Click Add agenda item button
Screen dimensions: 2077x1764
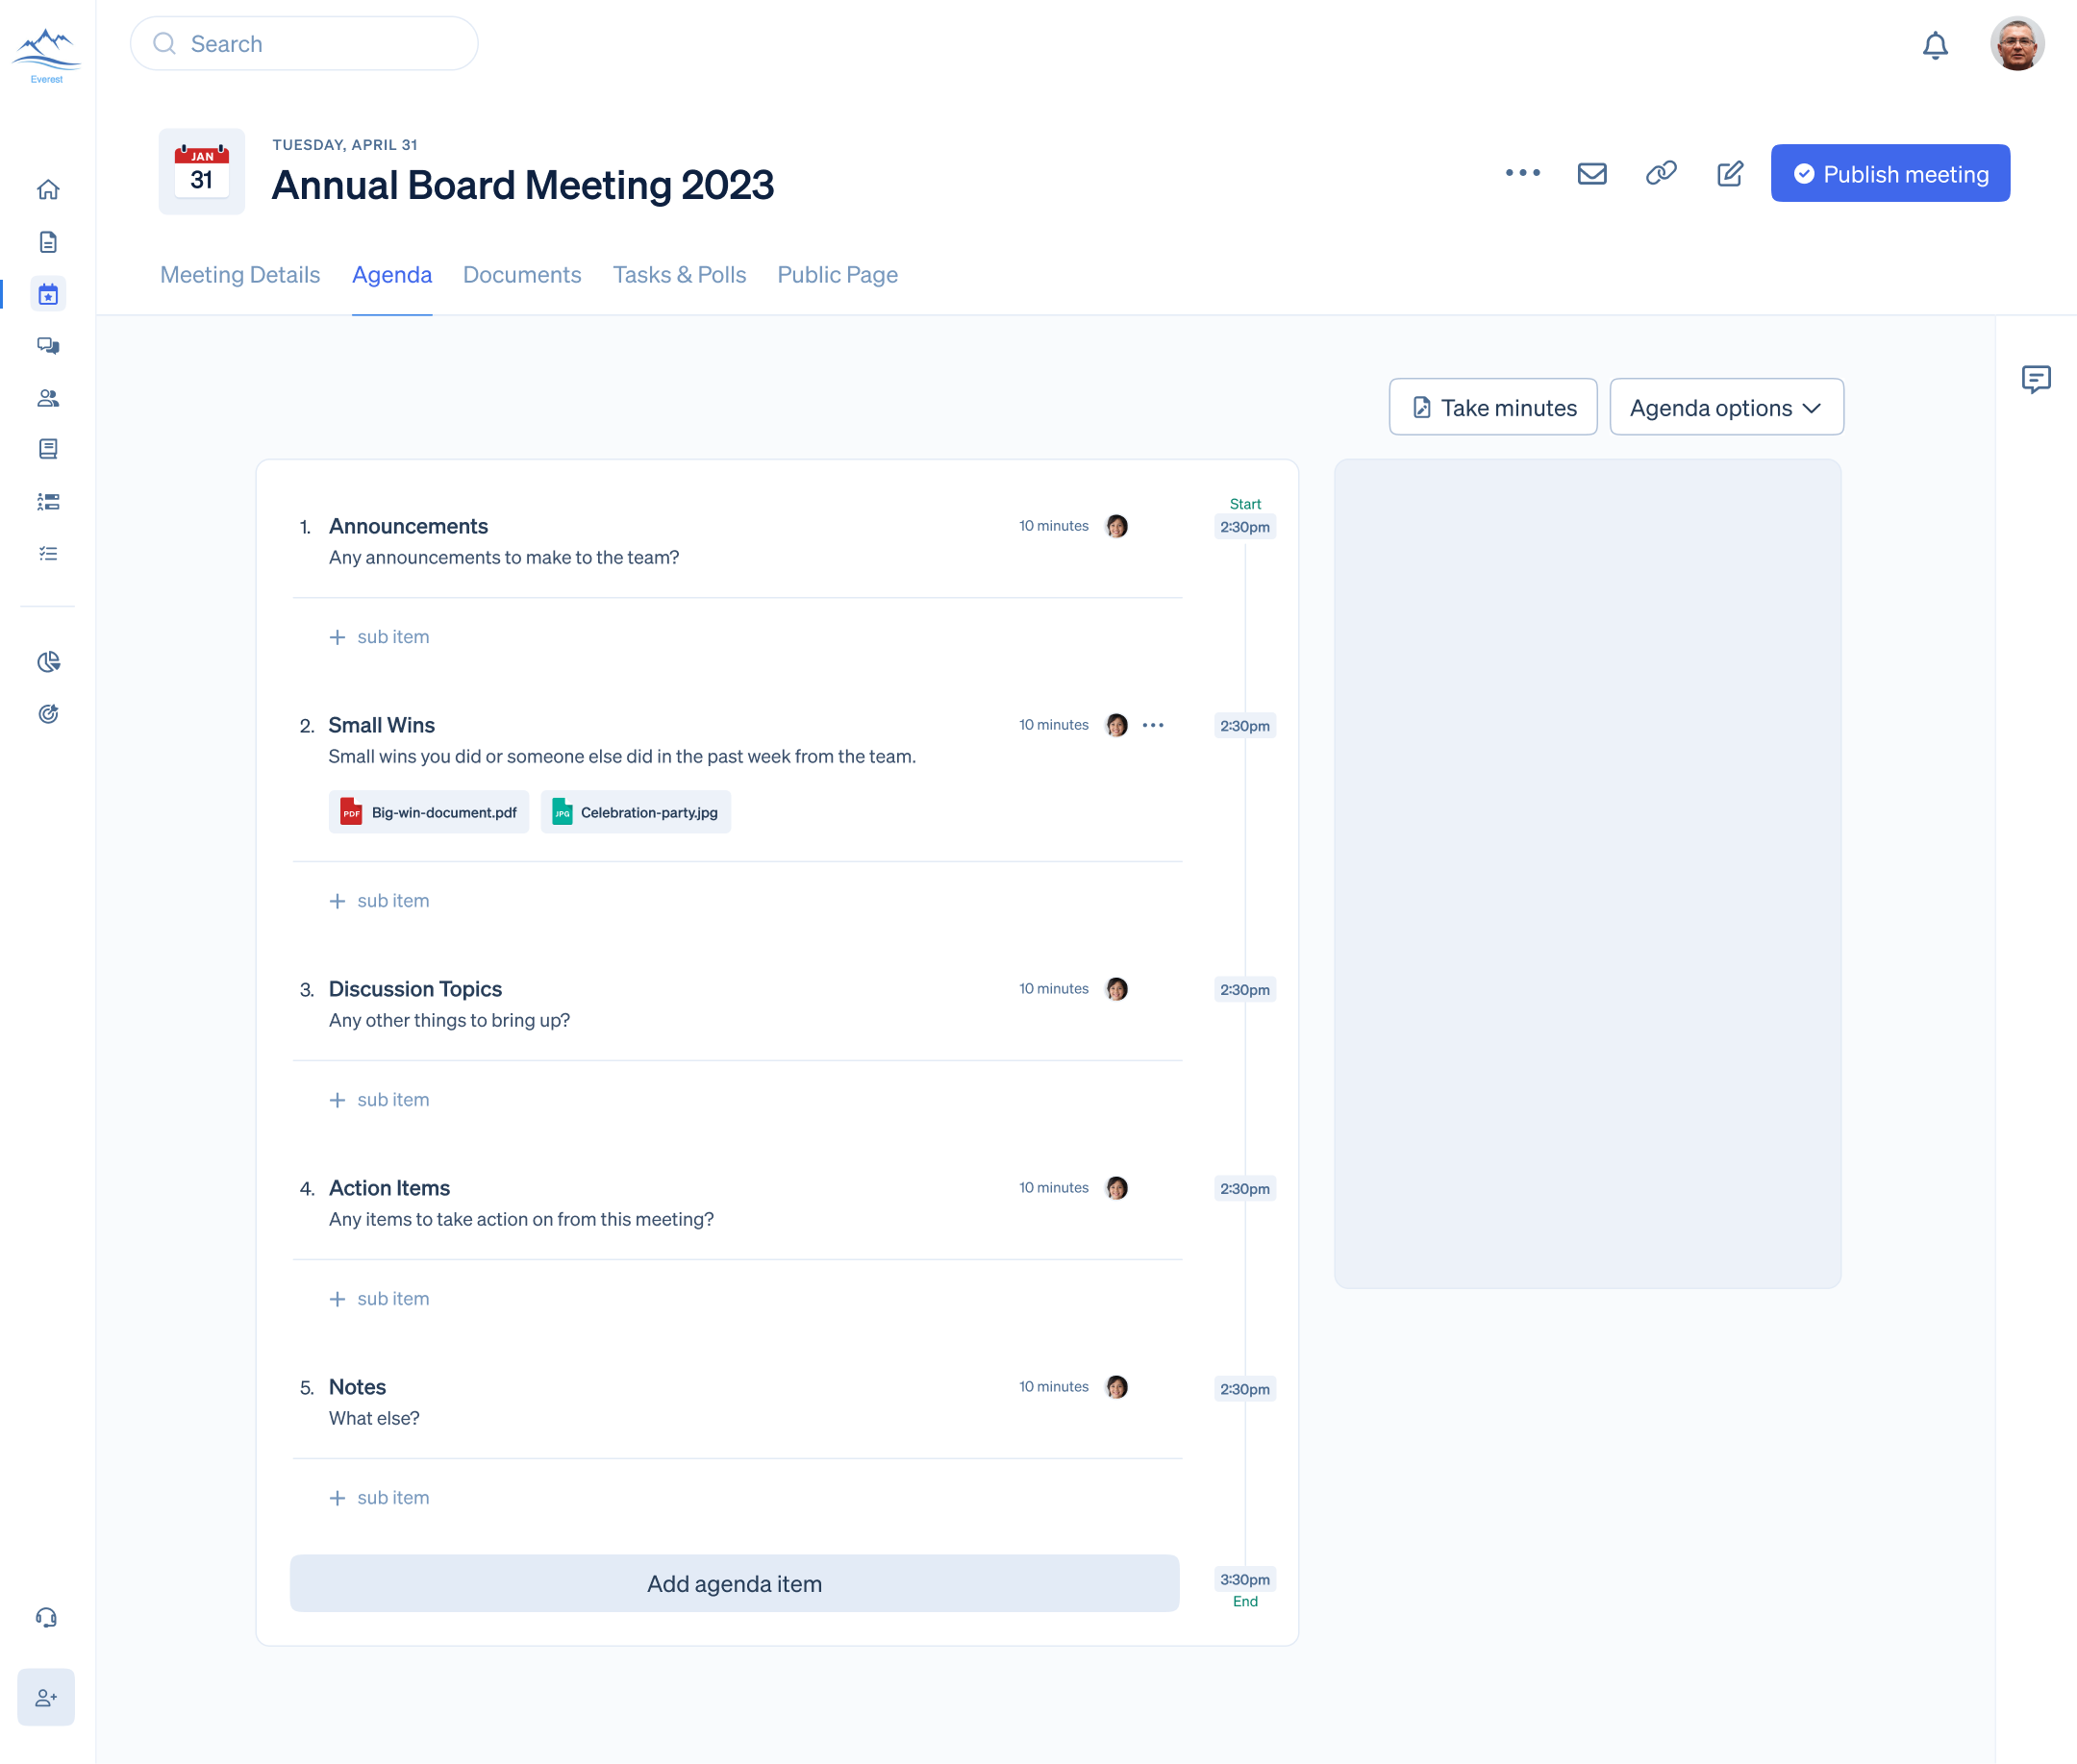pyautogui.click(x=733, y=1582)
